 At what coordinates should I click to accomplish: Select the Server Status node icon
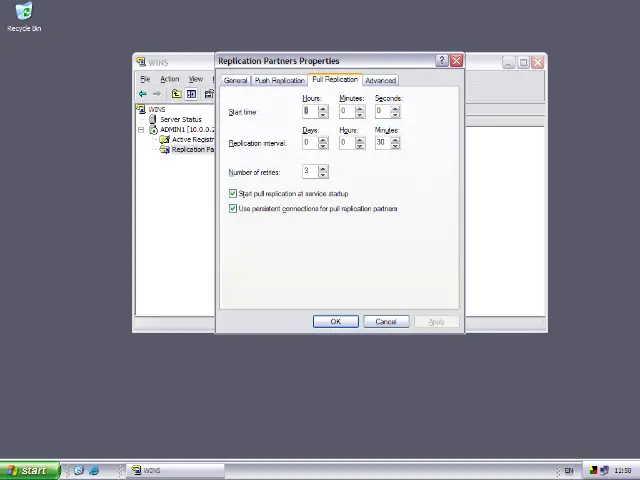coord(154,119)
